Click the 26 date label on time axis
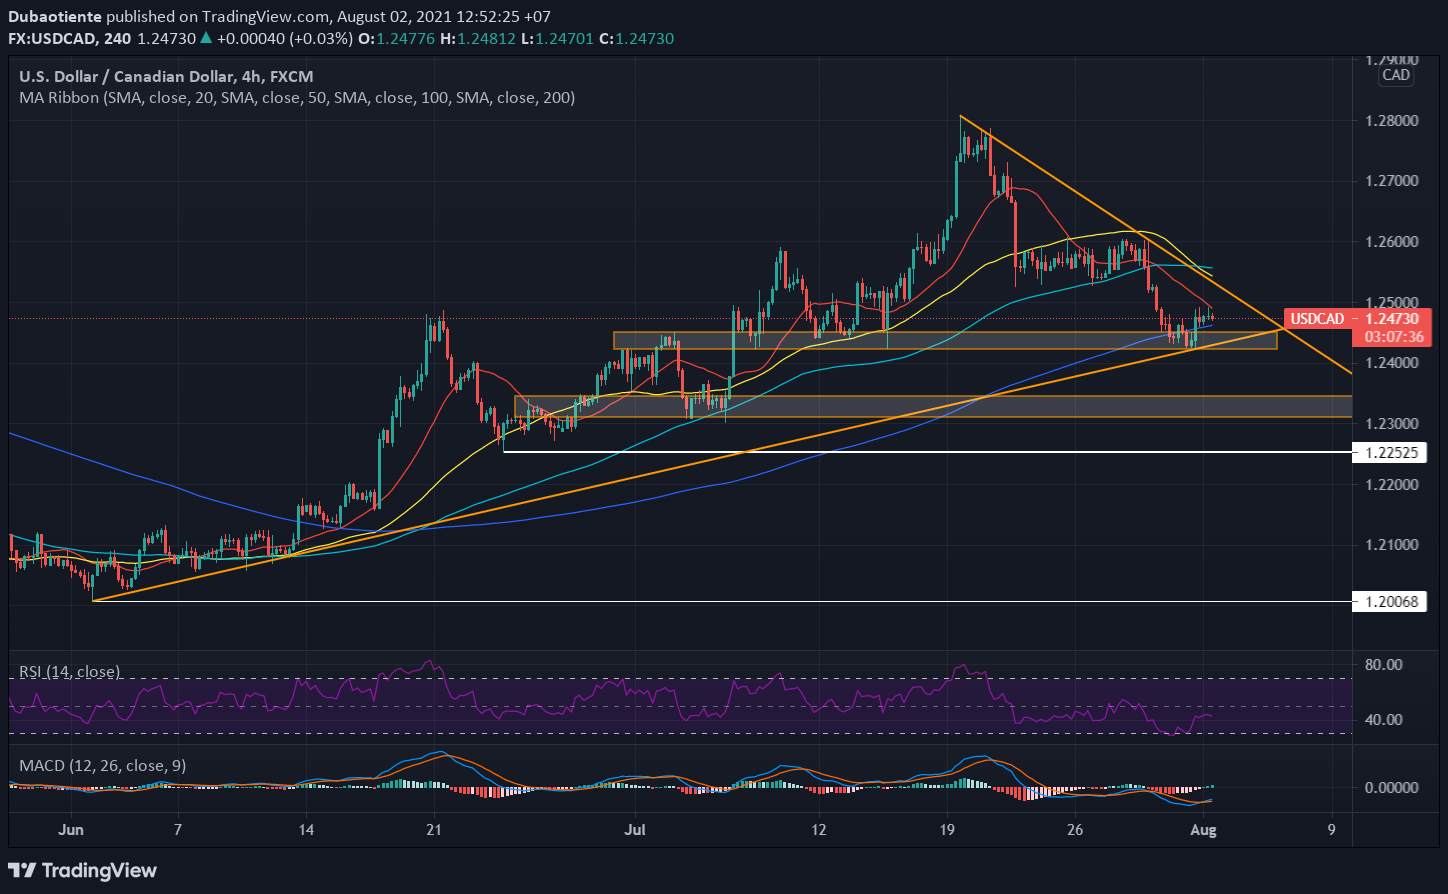The height and width of the screenshot is (894, 1448). coord(1077,829)
